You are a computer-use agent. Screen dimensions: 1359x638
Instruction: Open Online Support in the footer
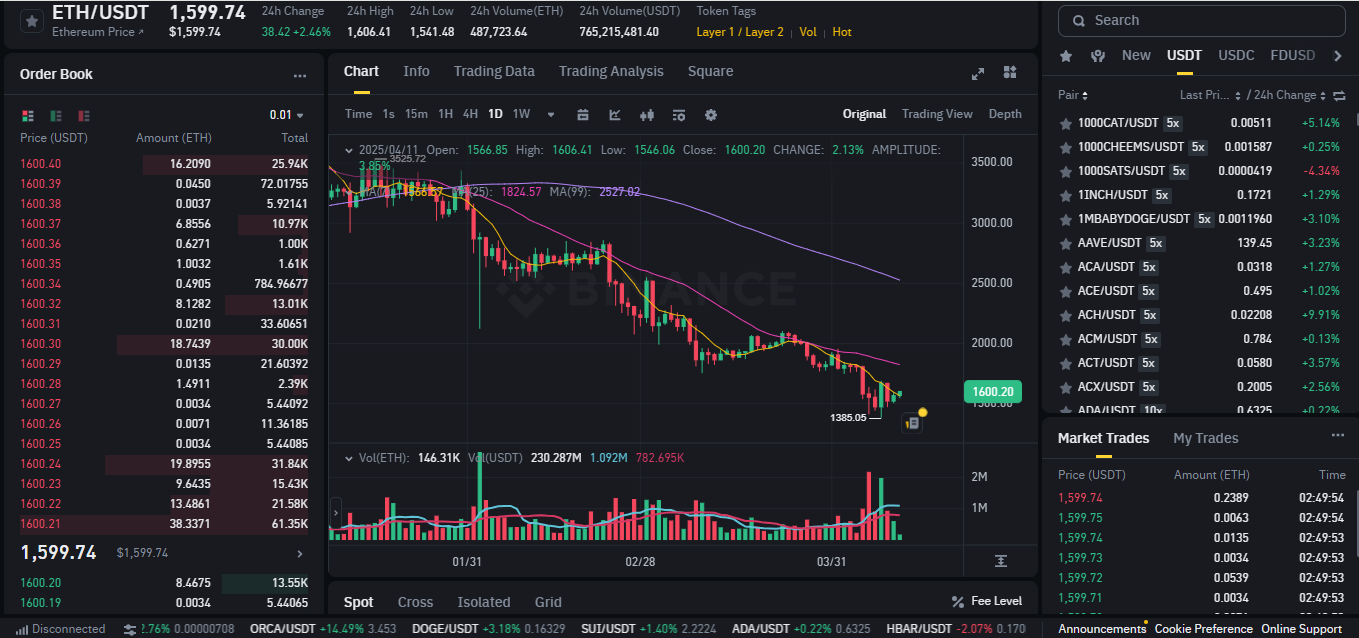pyautogui.click(x=1301, y=629)
